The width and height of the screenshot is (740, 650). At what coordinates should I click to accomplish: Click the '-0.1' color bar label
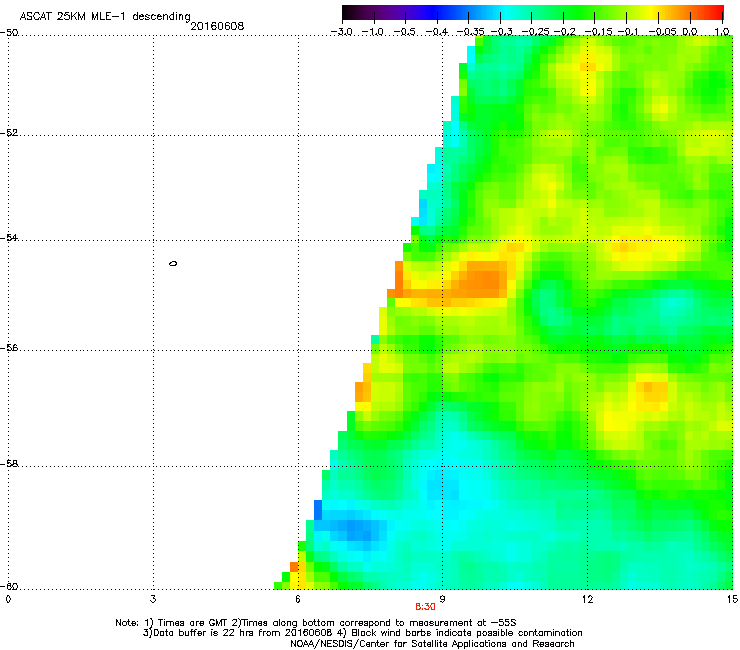pos(627,32)
